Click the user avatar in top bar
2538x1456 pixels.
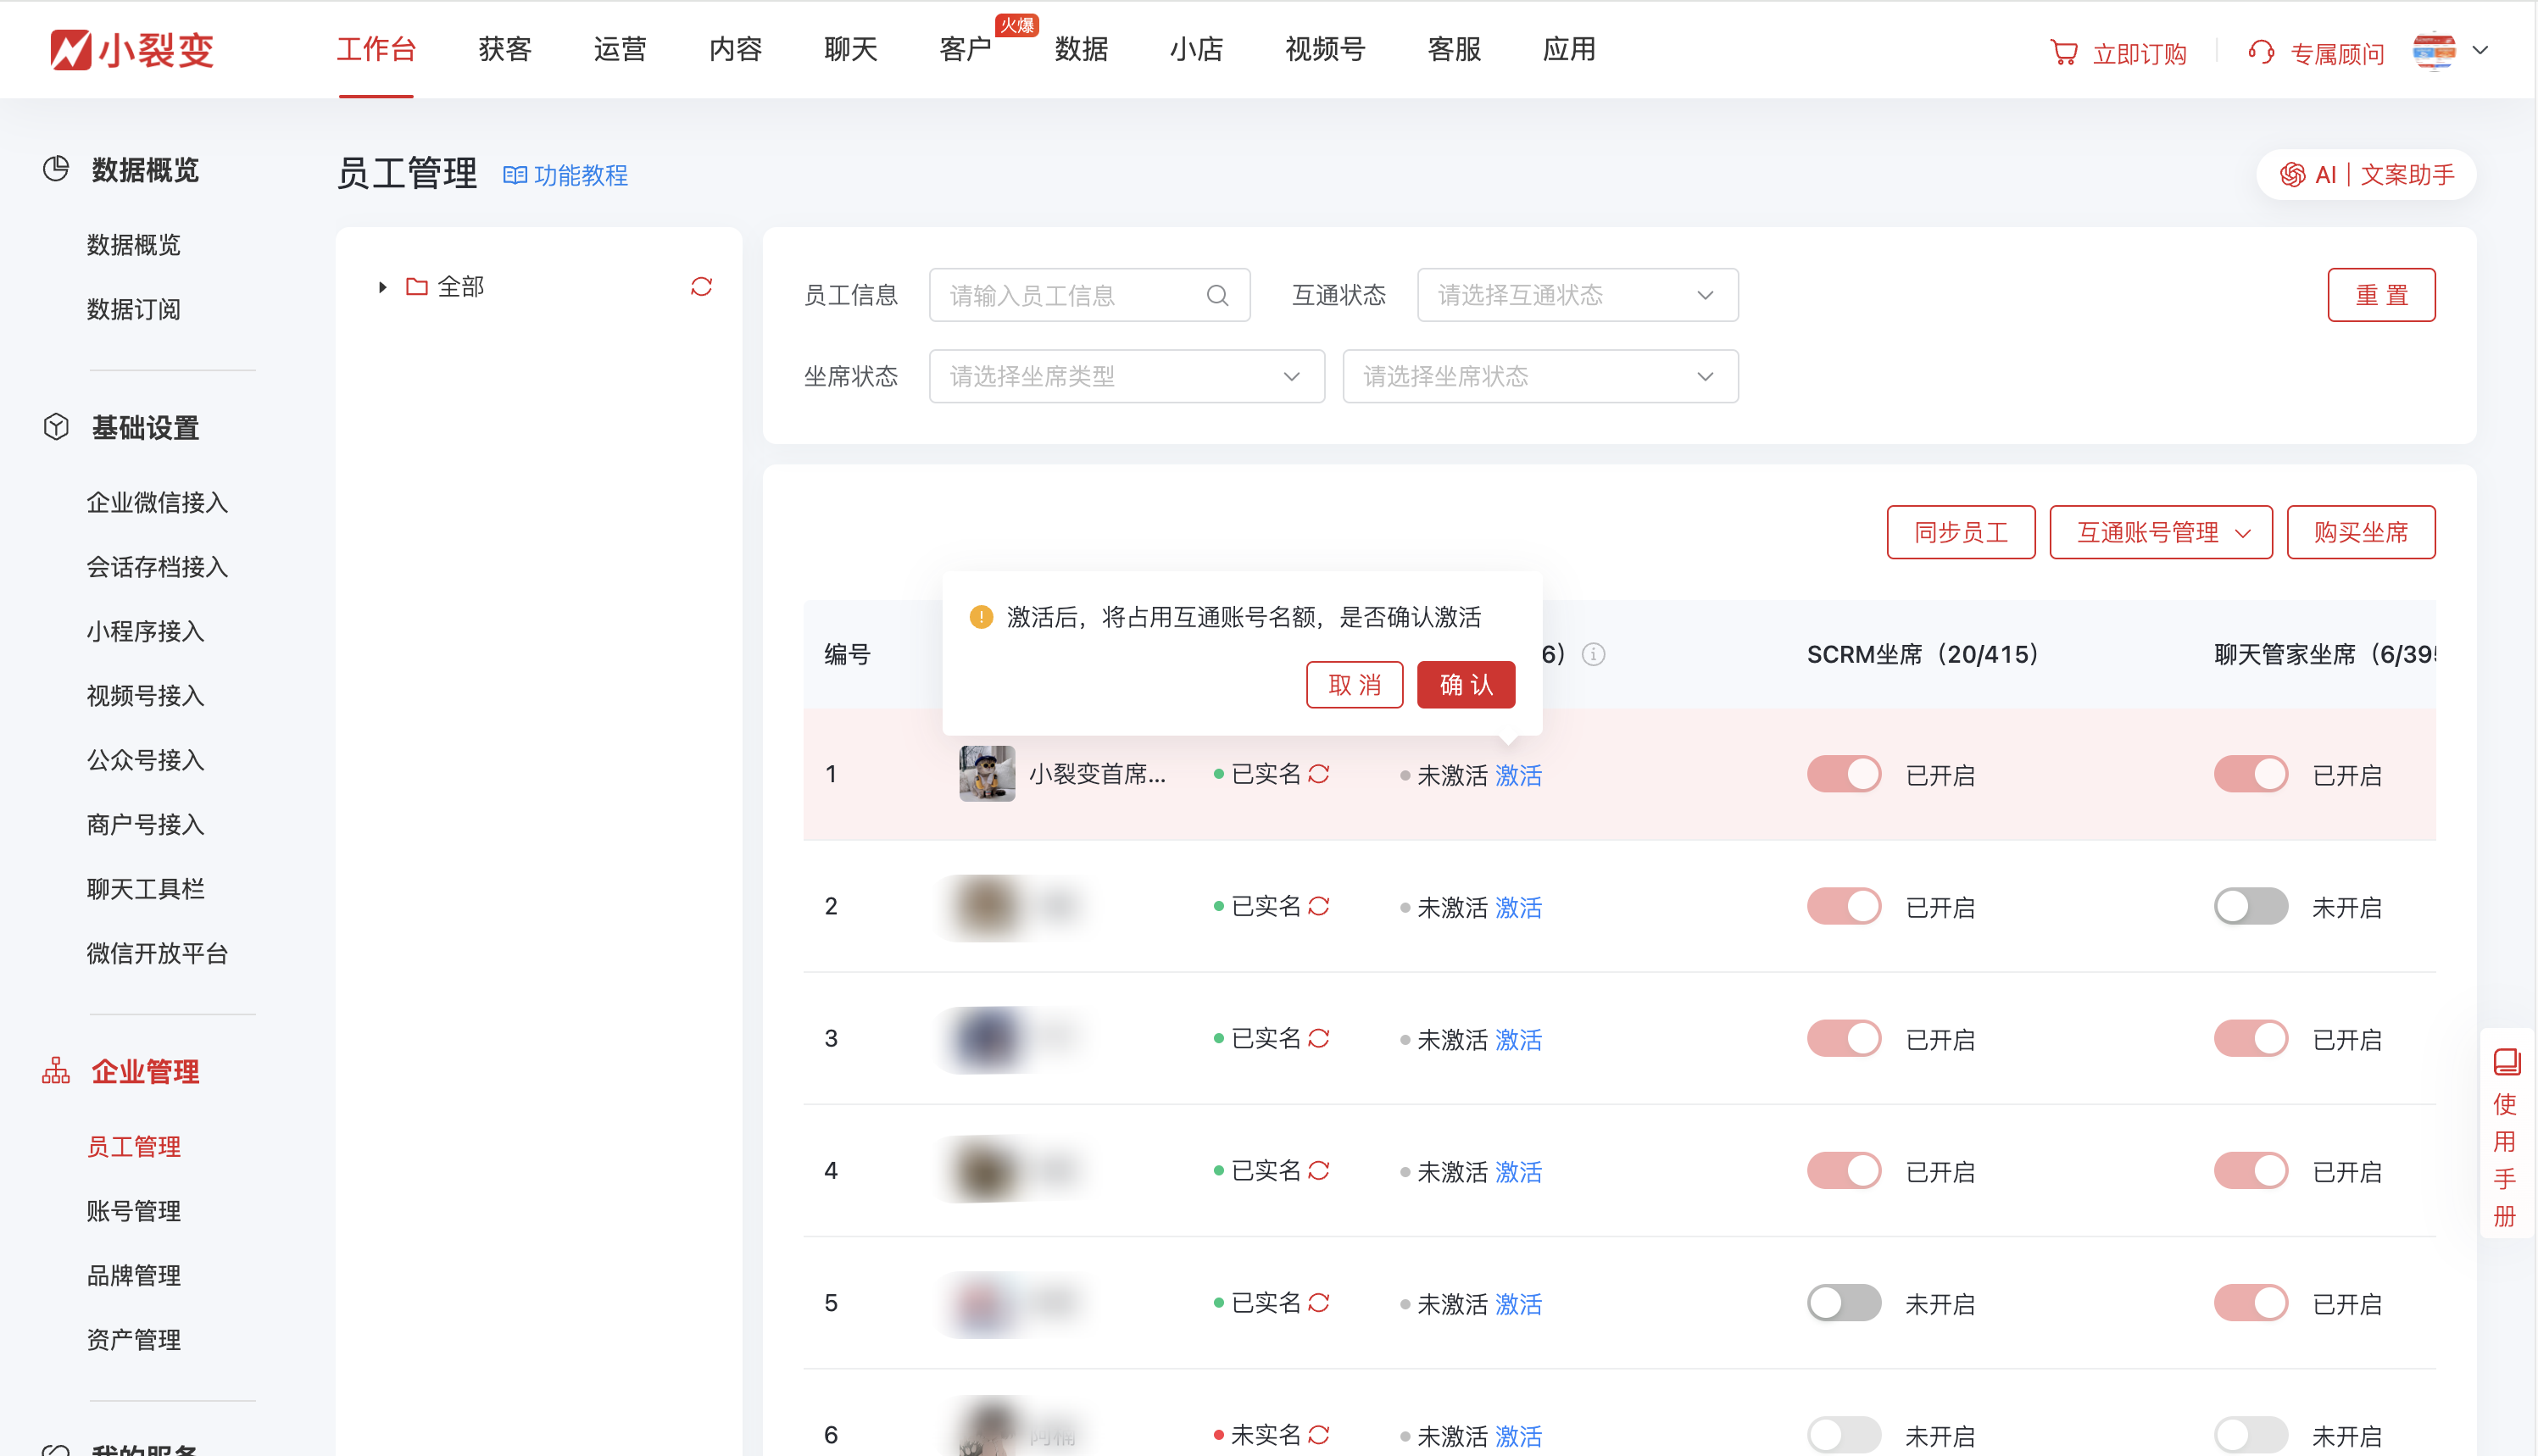point(2434,50)
